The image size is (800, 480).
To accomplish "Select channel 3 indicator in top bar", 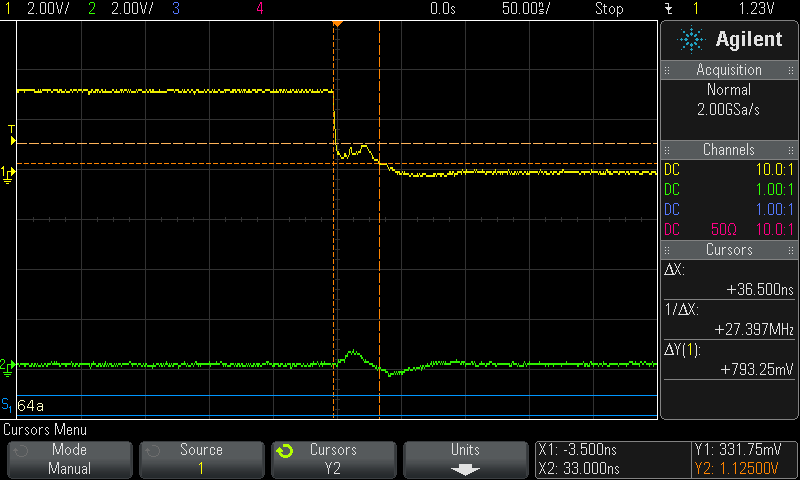I will [176, 9].
